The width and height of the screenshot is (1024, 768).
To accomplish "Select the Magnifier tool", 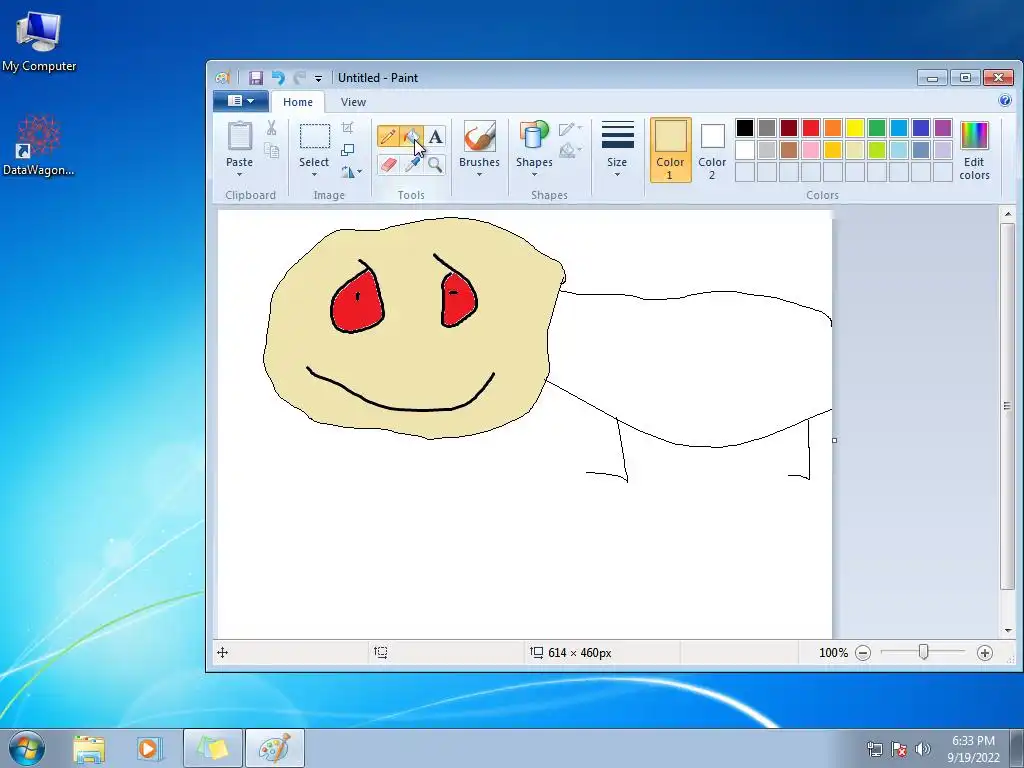I will [435, 165].
